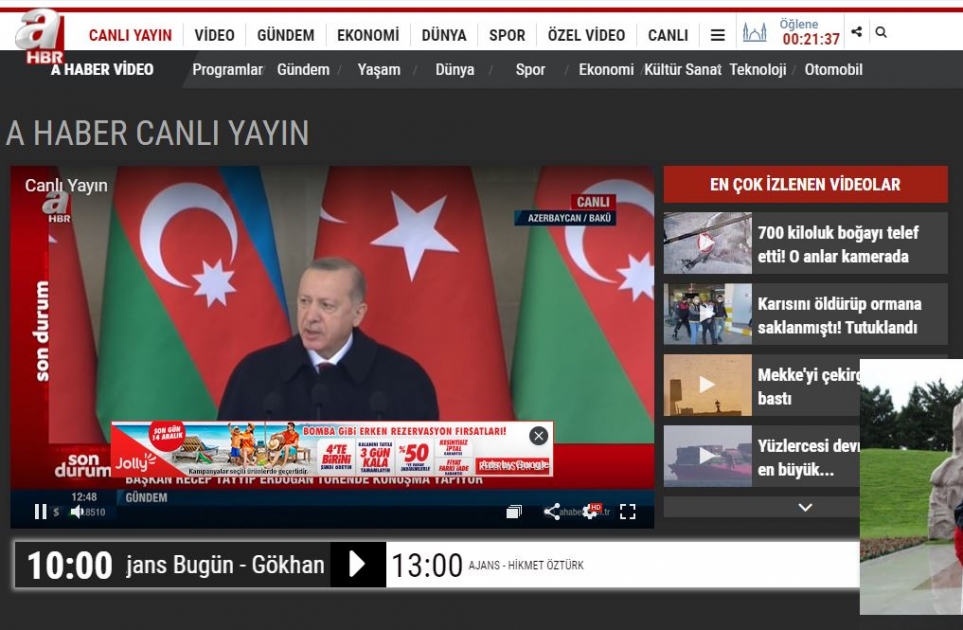Open Mekke'yi çekirge video thumbnail
Viewport: 963px width, 630px height.
[708, 385]
